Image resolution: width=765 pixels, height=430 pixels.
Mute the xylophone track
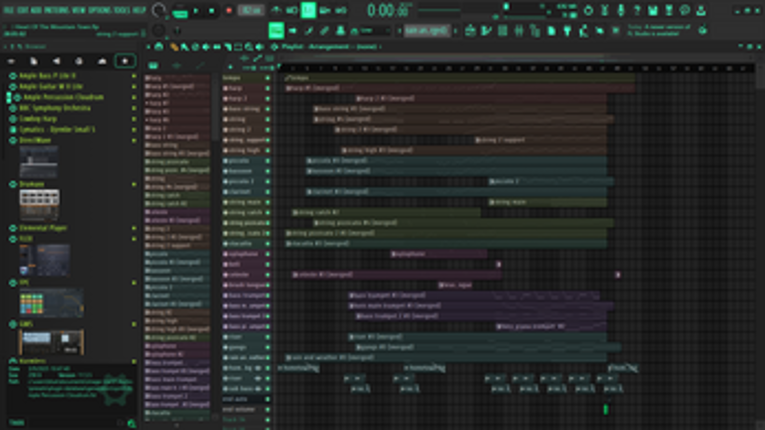[267, 254]
